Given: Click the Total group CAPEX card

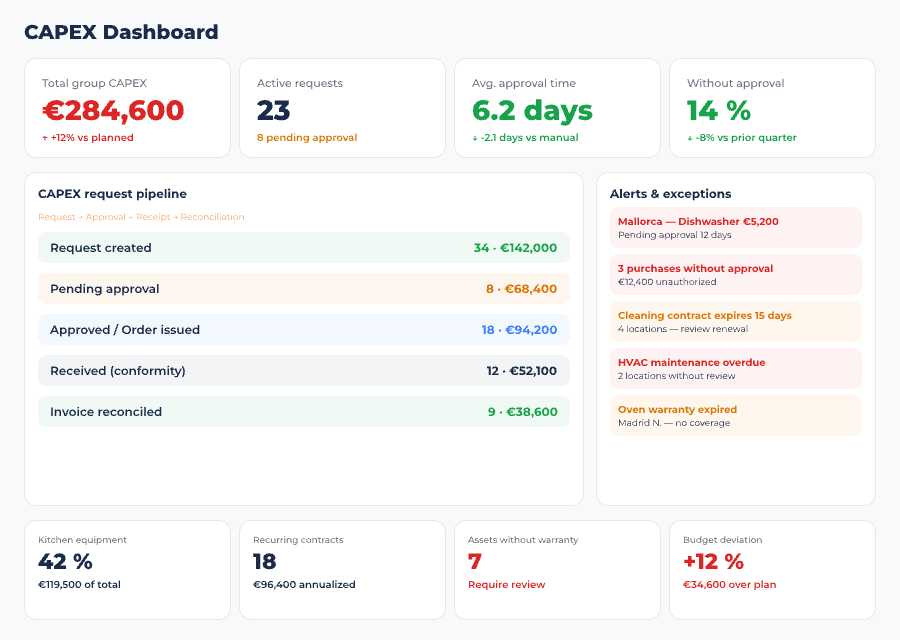Looking at the screenshot, I should pos(127,108).
